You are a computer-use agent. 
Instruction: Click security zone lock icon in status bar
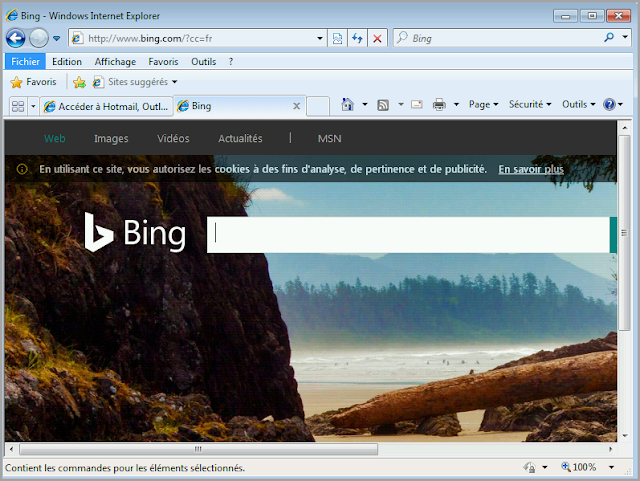[x=530, y=467]
